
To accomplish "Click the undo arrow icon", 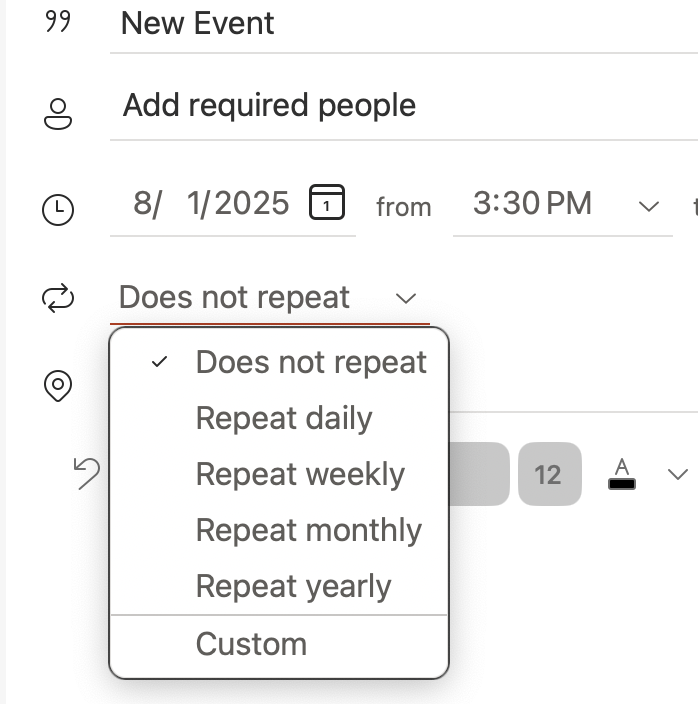I will pos(87,473).
